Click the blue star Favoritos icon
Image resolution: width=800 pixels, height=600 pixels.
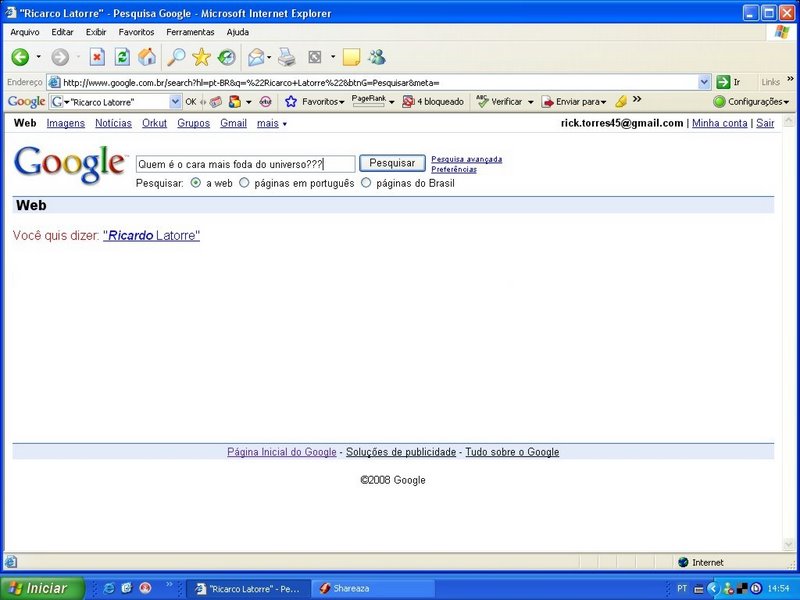click(x=291, y=102)
